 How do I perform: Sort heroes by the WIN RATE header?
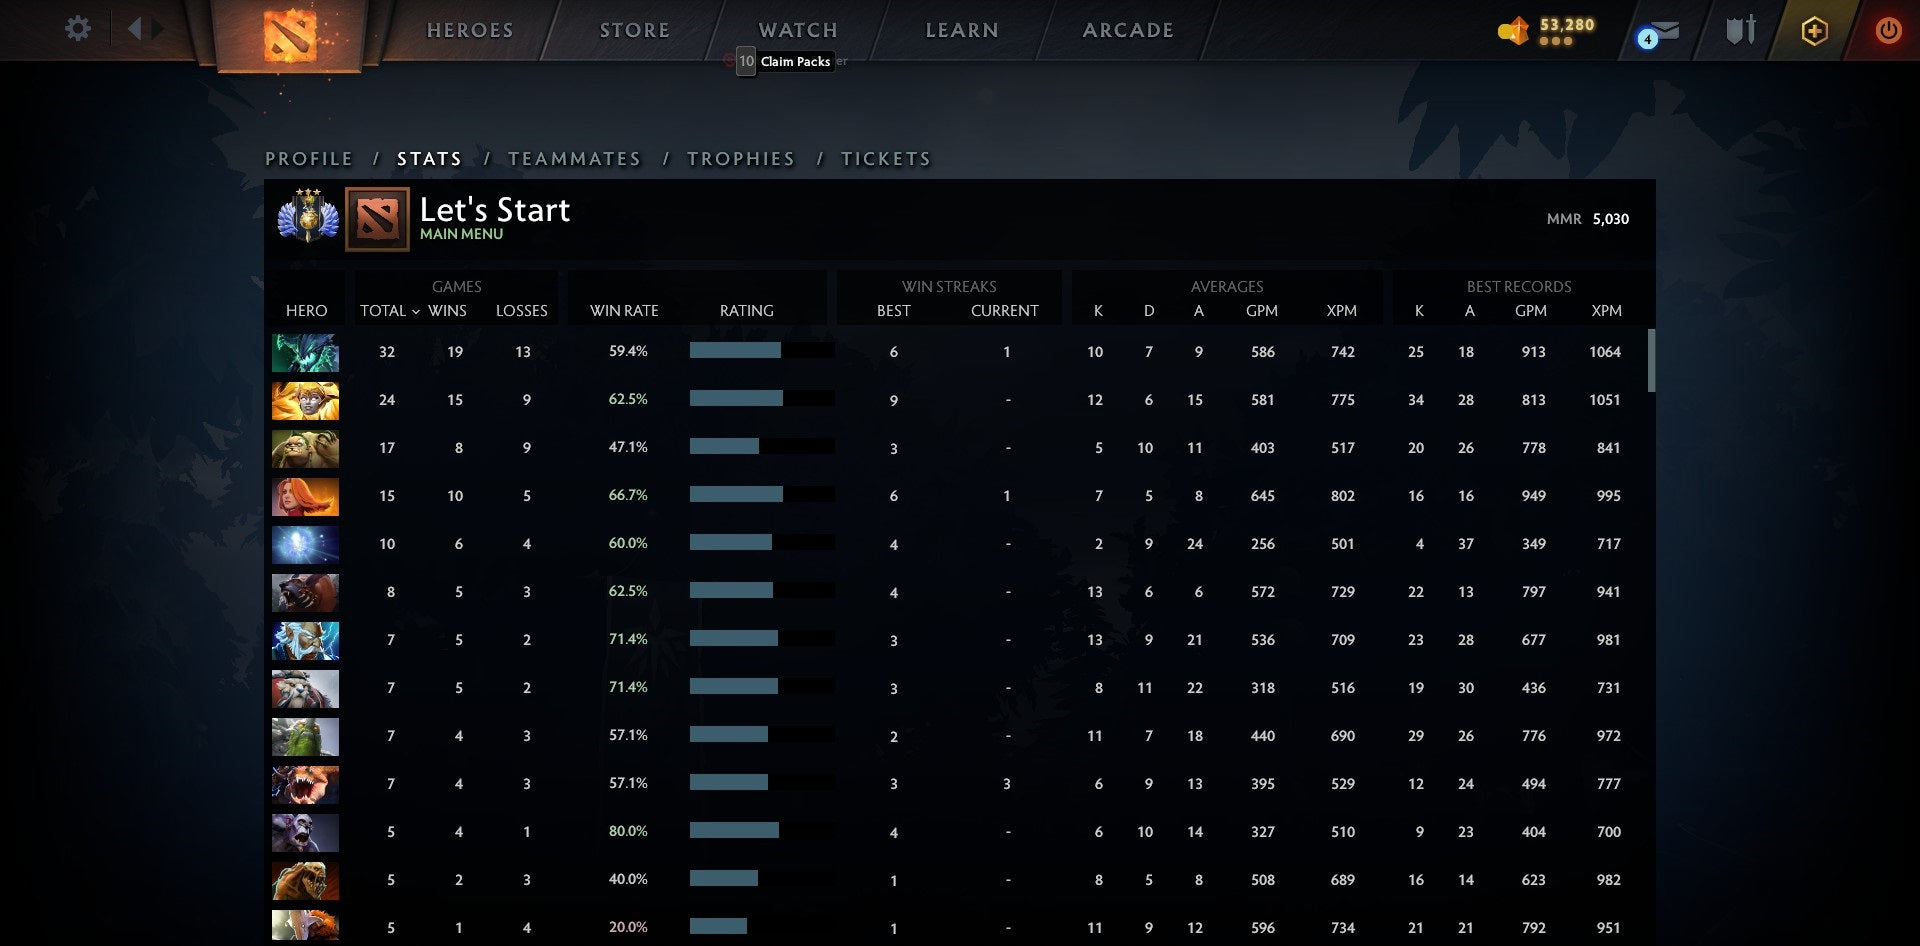(623, 310)
